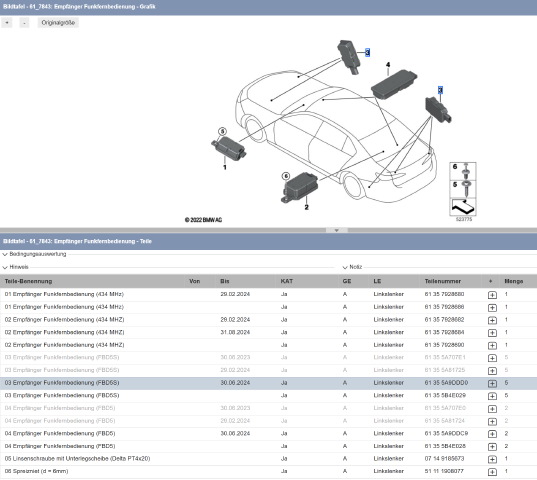This screenshot has height=480, width=537.
Task: Select row 06 Spreizniet (d = 6mm)
Action: (x=268, y=471)
